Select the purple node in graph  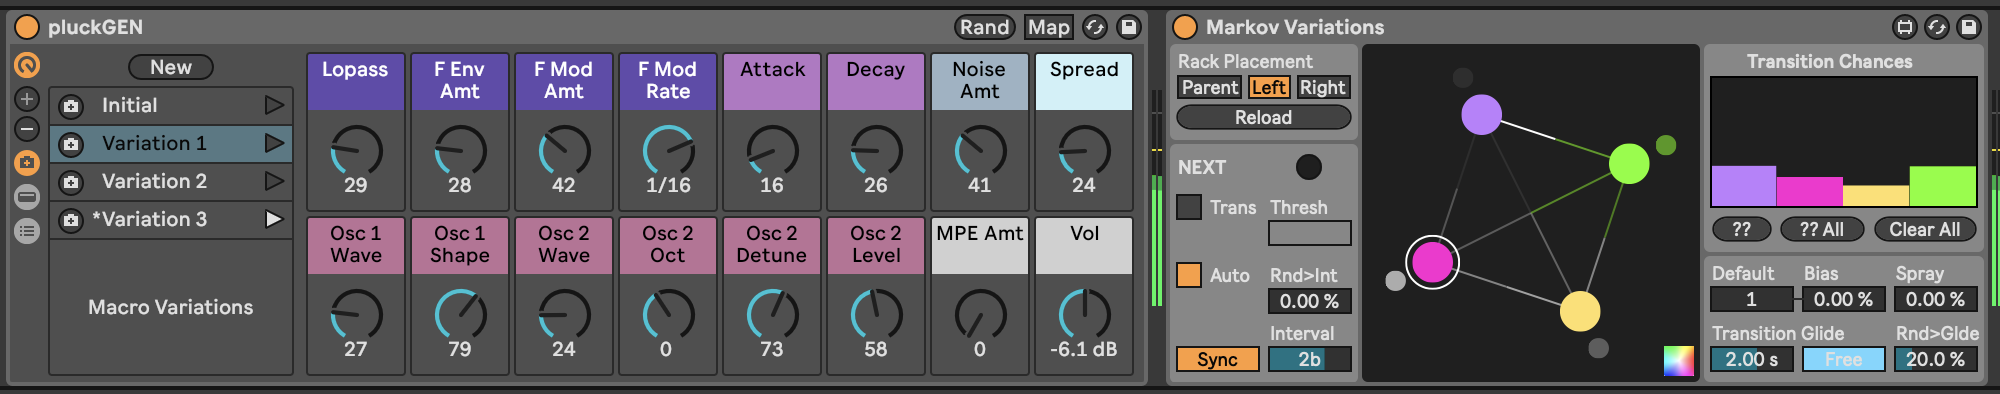[1481, 114]
